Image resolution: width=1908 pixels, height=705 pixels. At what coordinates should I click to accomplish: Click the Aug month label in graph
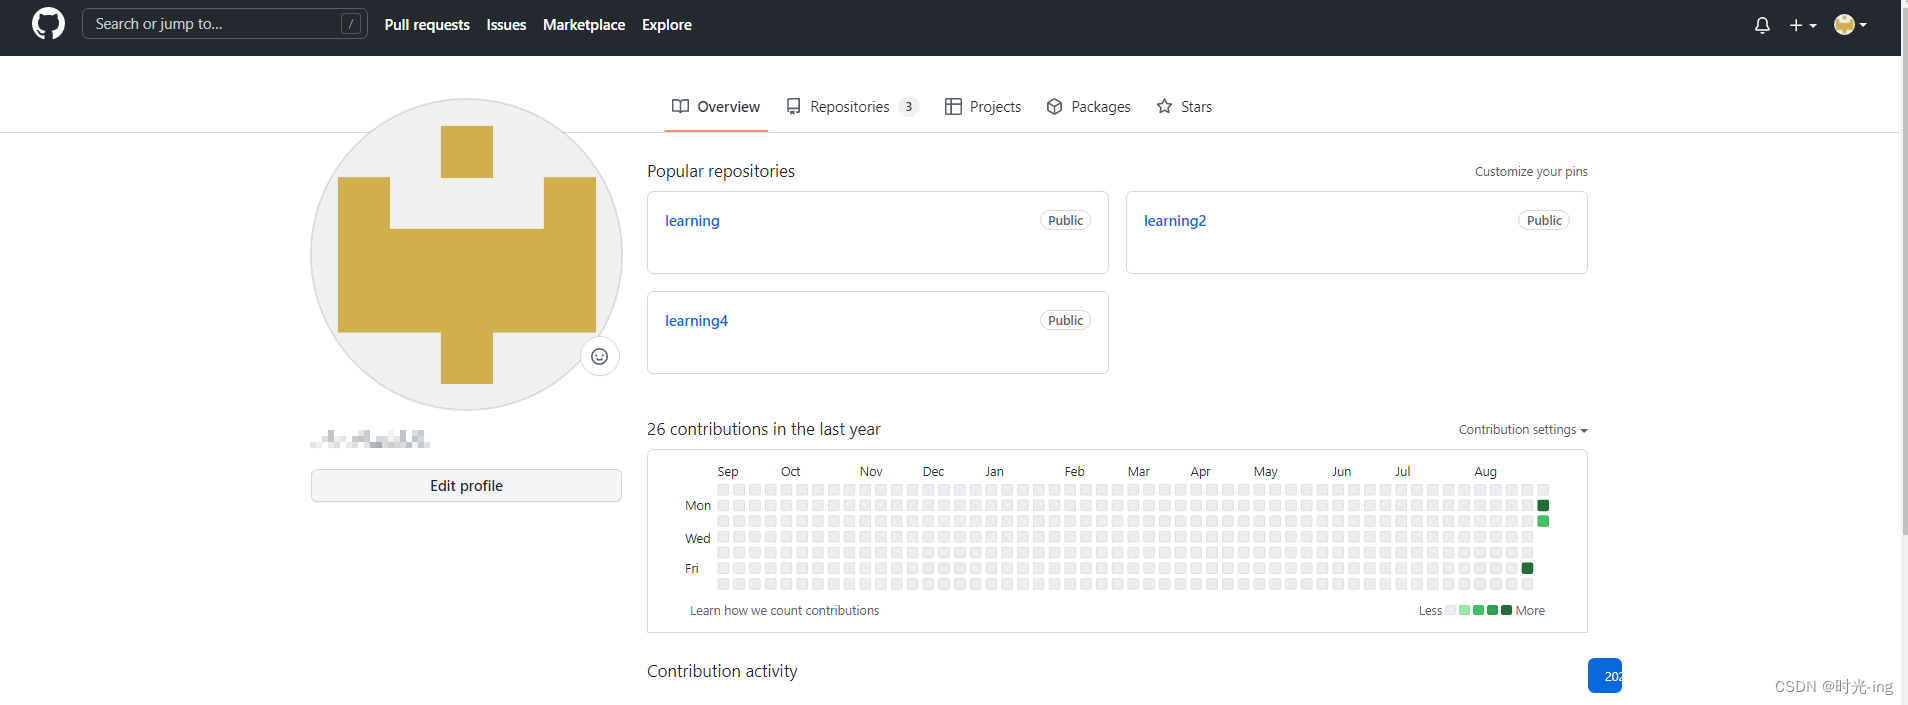(x=1485, y=472)
